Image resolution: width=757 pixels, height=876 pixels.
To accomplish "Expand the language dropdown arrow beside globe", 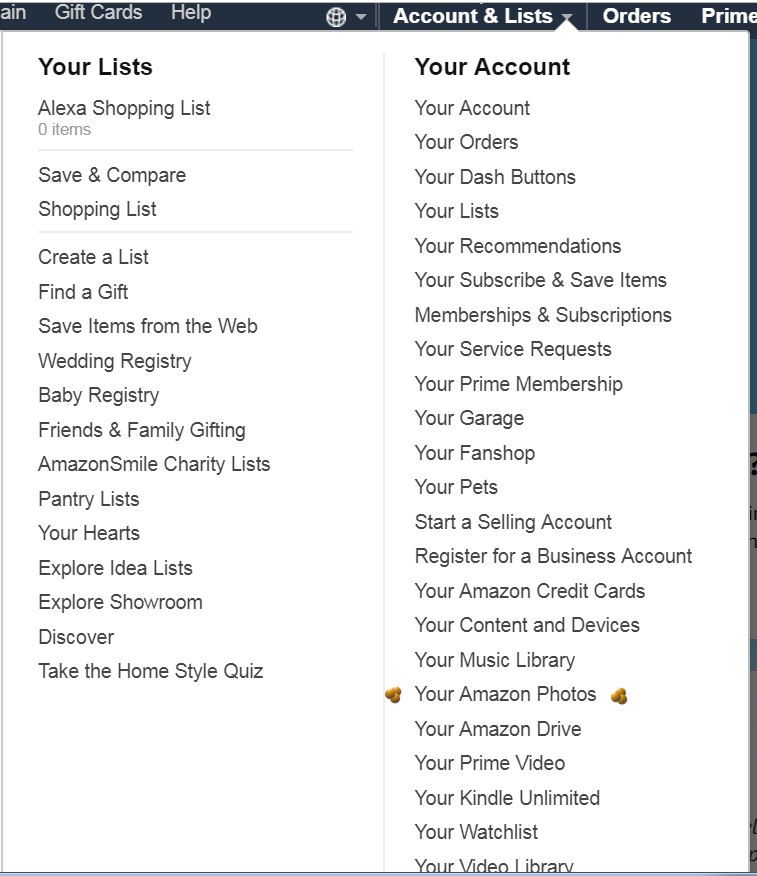I will click(x=360, y=18).
